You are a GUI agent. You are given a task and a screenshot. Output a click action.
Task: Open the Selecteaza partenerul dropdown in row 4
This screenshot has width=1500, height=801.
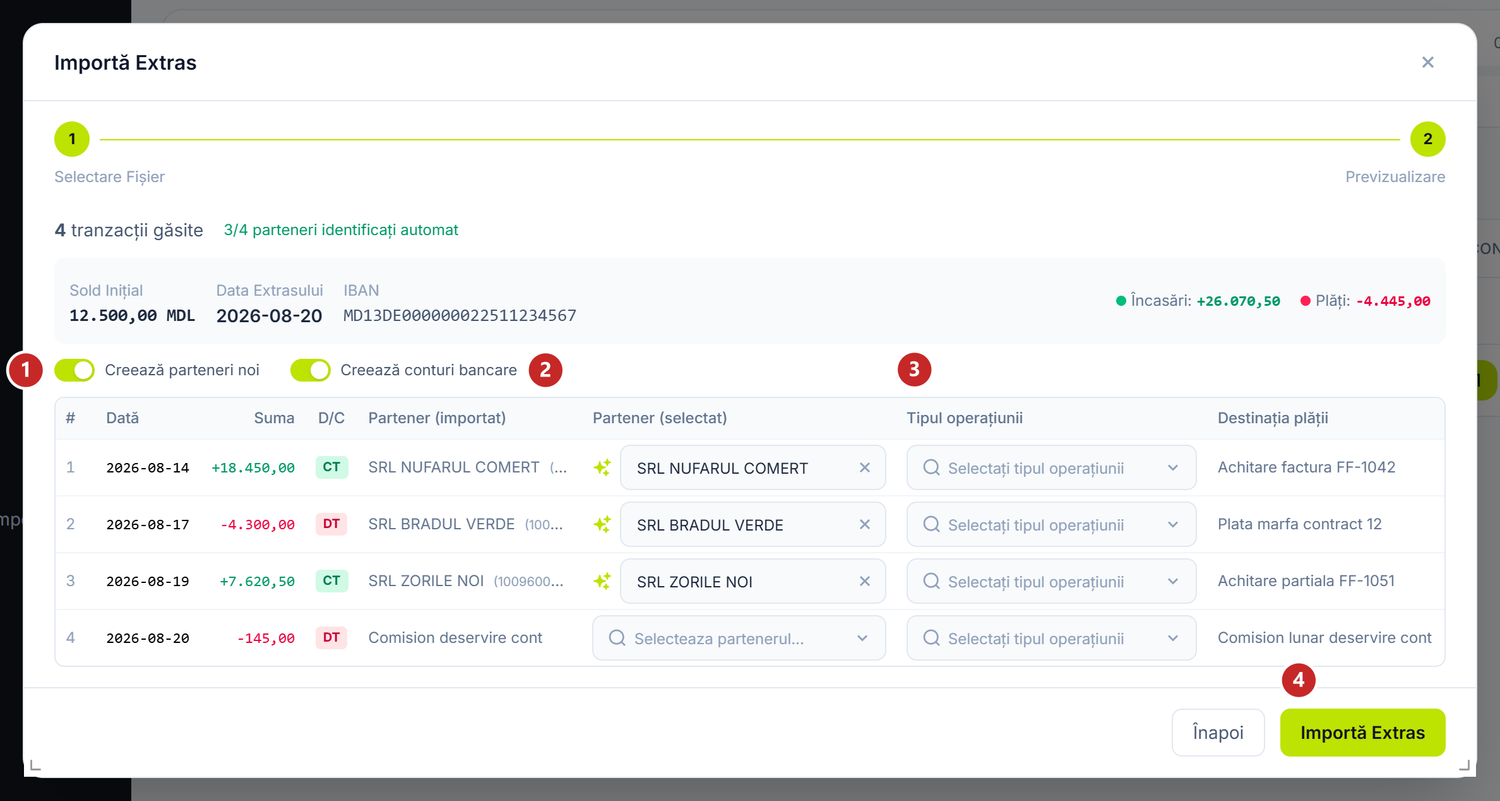739,638
